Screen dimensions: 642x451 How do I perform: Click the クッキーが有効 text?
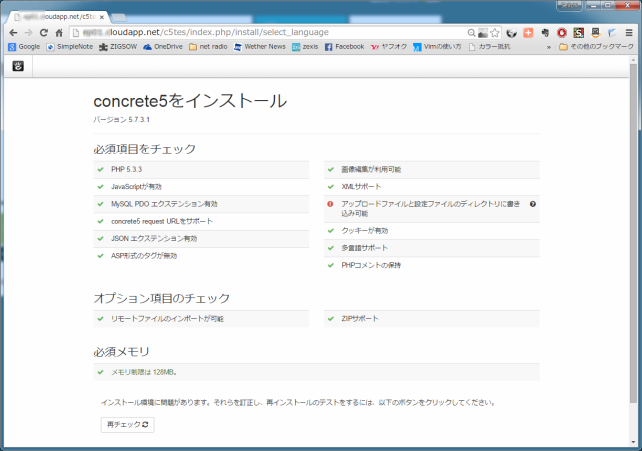(x=364, y=230)
